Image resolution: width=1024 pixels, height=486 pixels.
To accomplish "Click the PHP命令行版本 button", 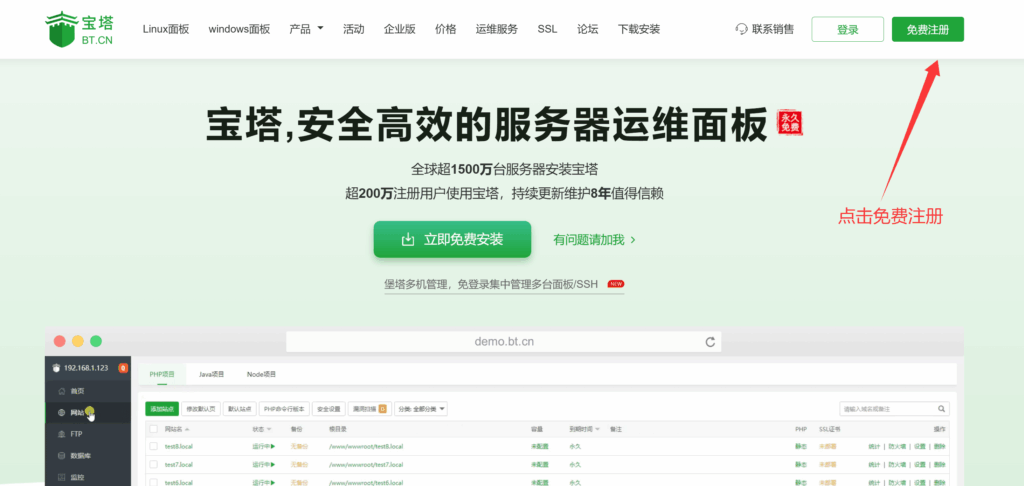I will [284, 409].
